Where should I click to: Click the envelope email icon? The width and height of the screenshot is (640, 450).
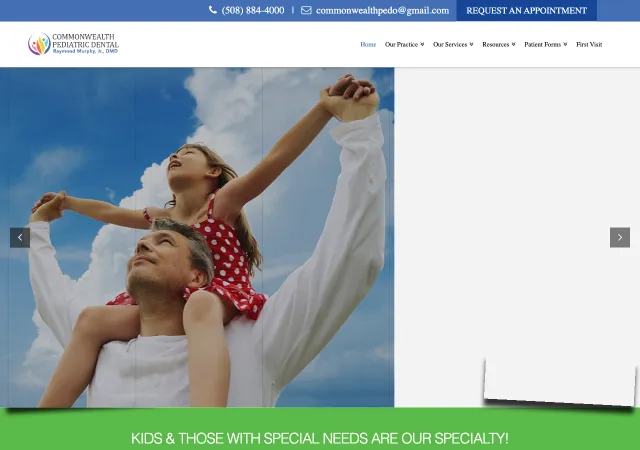click(x=306, y=10)
